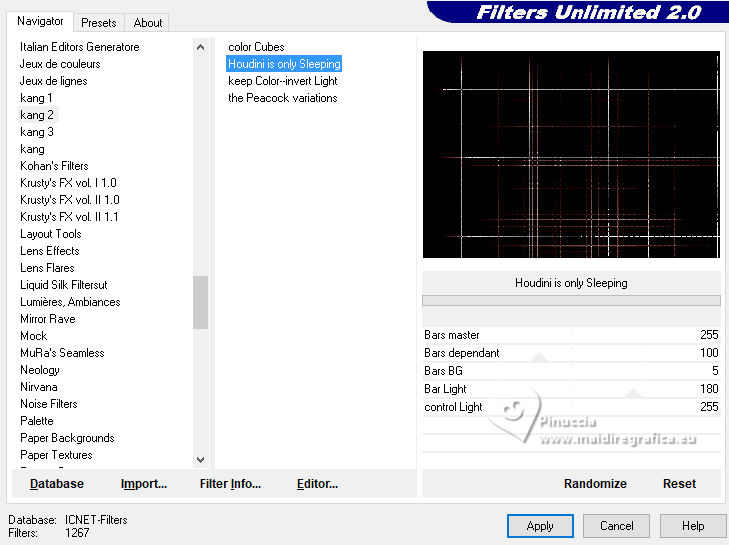This screenshot has height=545, width=729.
Task: Select keep Color--invert Light filter
Action: tap(283, 81)
